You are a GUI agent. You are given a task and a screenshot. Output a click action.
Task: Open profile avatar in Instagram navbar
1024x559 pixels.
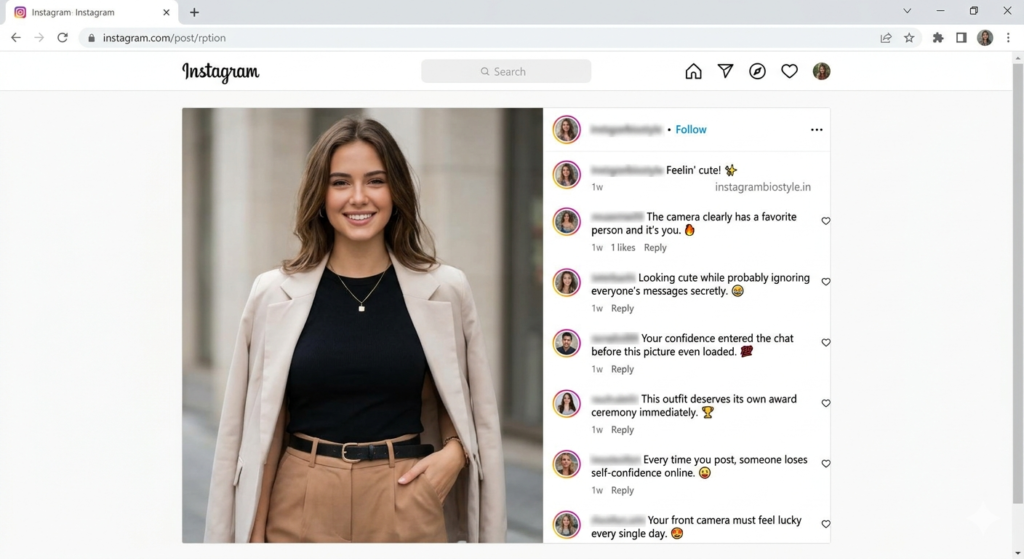click(822, 71)
